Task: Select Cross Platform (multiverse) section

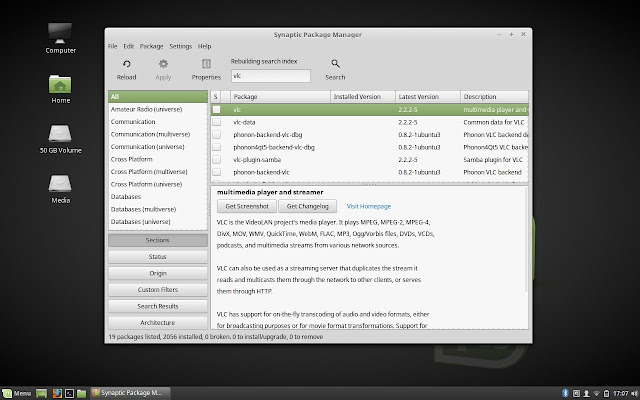Action: point(158,172)
